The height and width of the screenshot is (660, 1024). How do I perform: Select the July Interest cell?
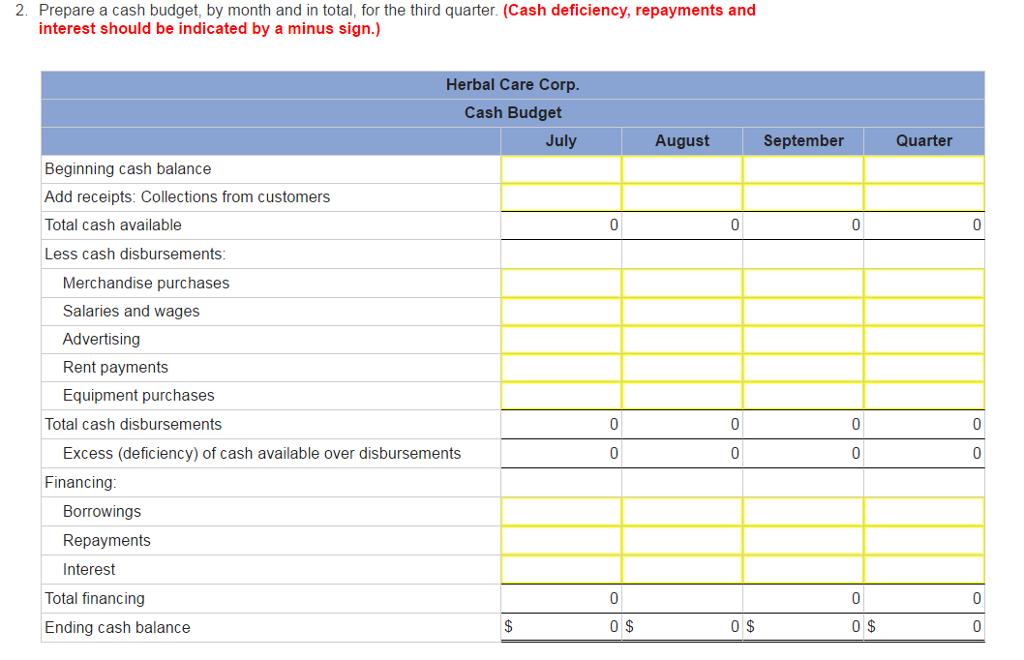561,569
